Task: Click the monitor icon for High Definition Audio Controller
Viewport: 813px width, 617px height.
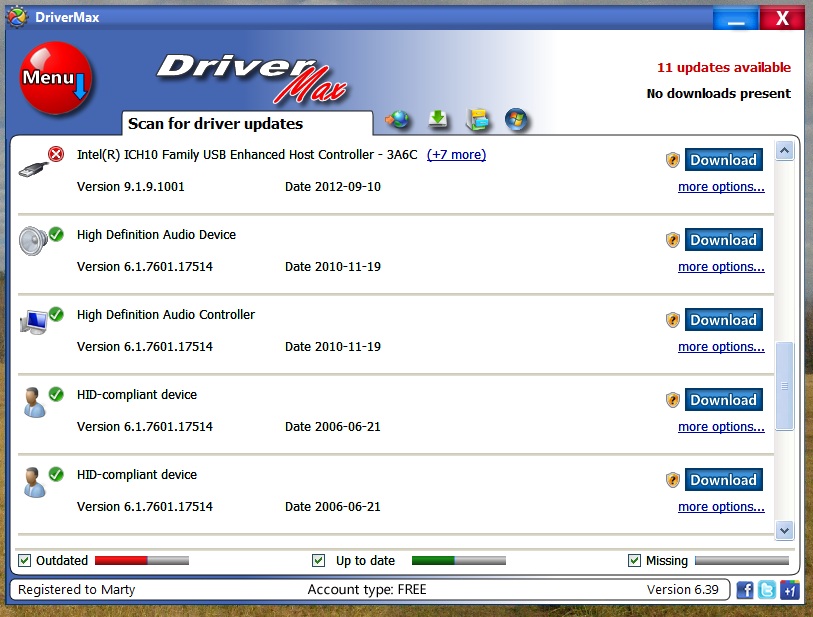Action: point(34,322)
